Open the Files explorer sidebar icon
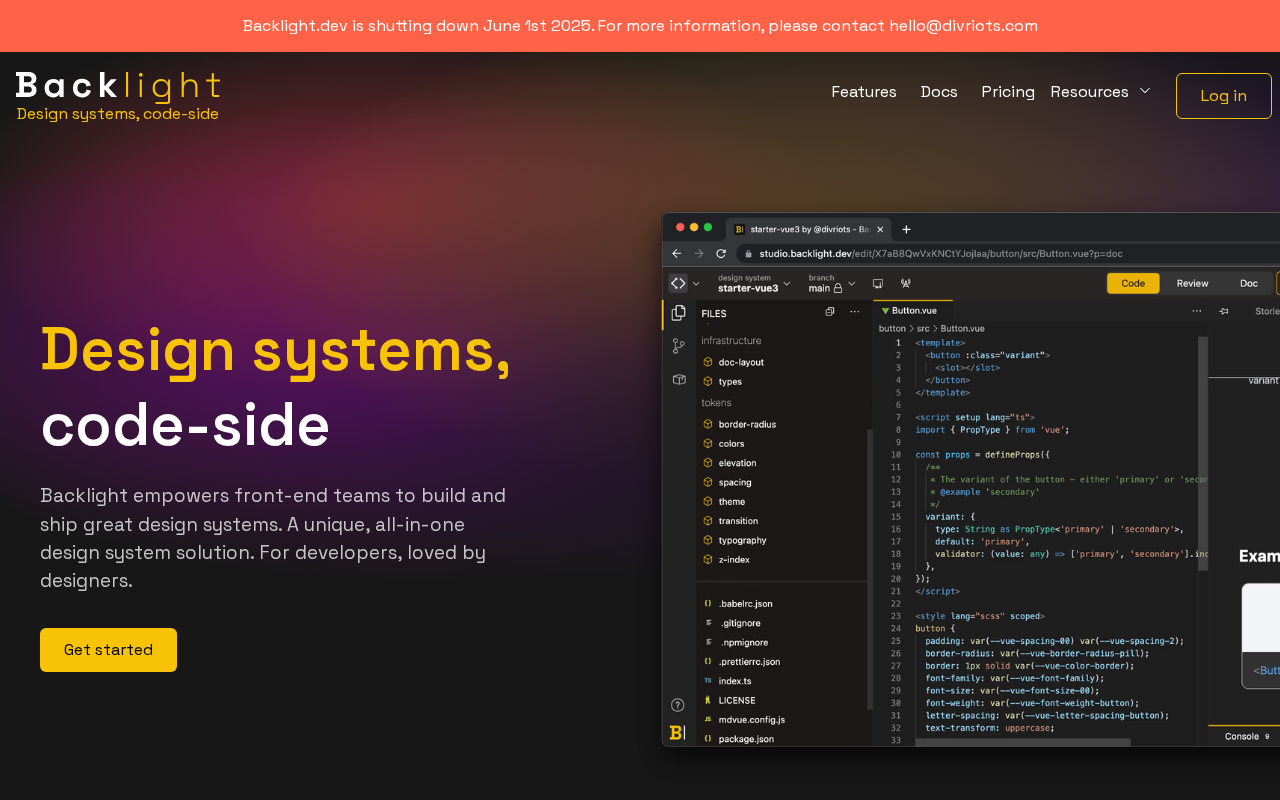 (678, 313)
